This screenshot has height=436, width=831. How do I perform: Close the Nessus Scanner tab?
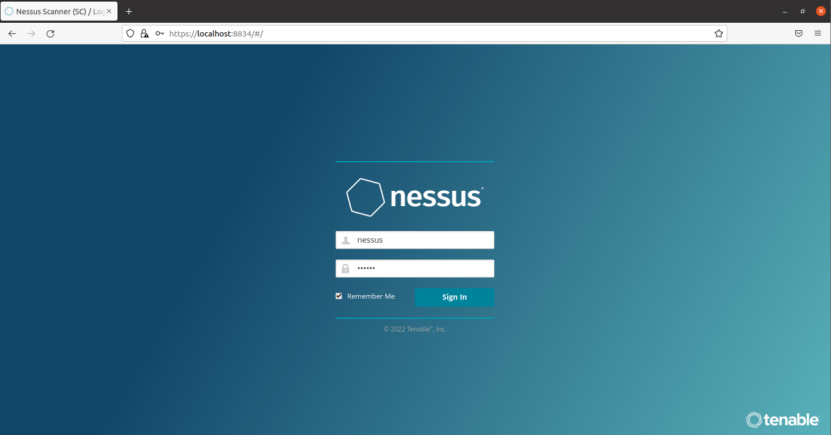click(109, 11)
